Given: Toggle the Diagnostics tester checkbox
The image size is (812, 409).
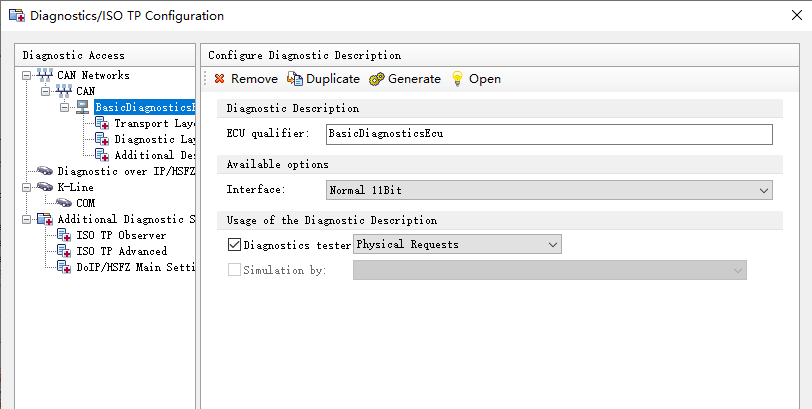Looking at the screenshot, I should pos(234,244).
